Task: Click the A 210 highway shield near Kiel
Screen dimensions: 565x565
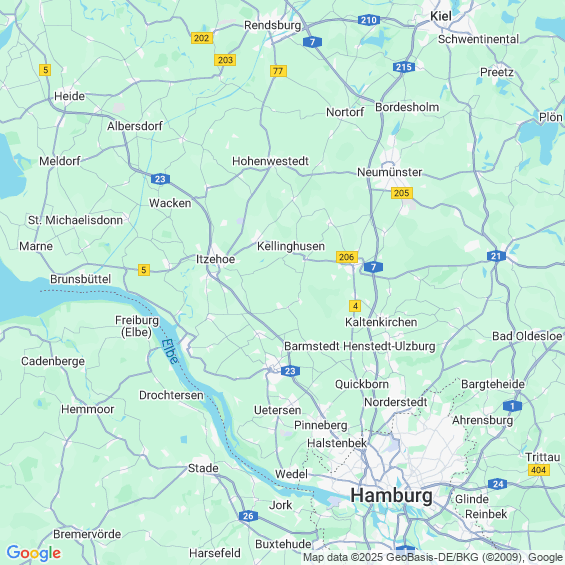Action: point(369,20)
